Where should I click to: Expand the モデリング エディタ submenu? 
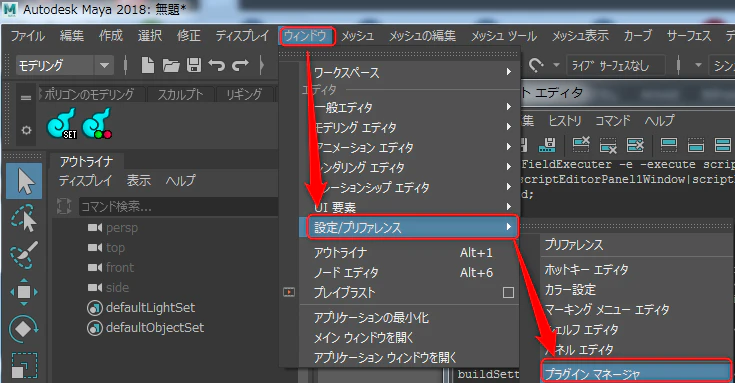[409, 127]
